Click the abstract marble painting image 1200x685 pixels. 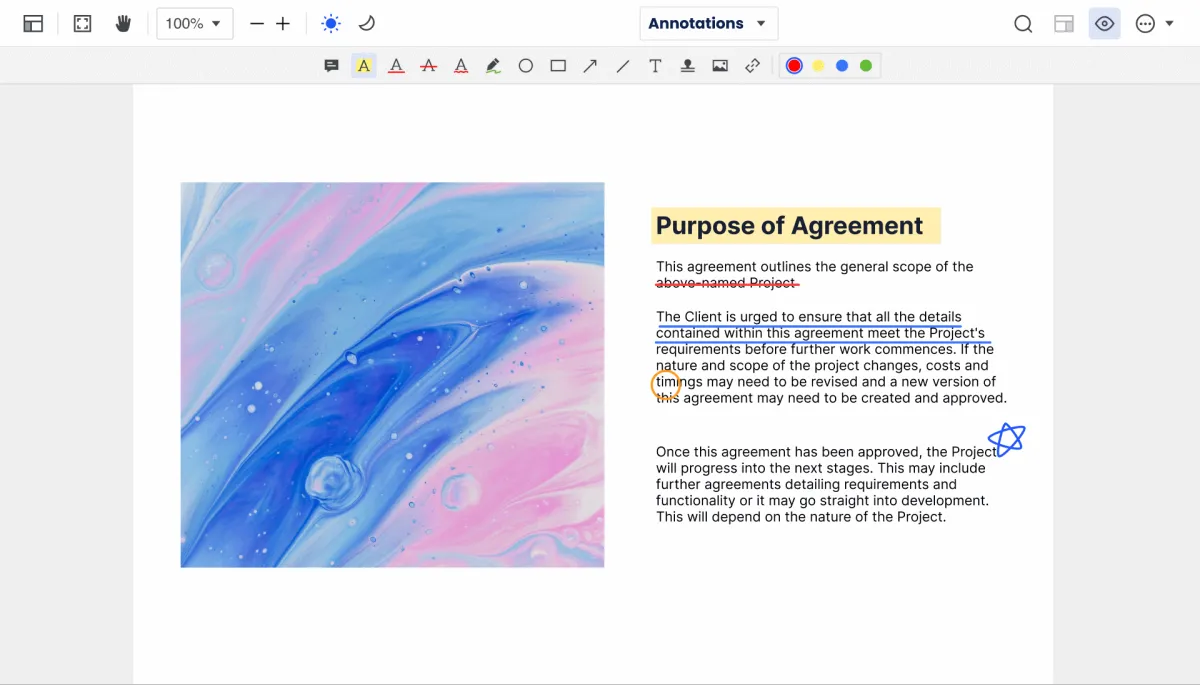click(x=392, y=375)
